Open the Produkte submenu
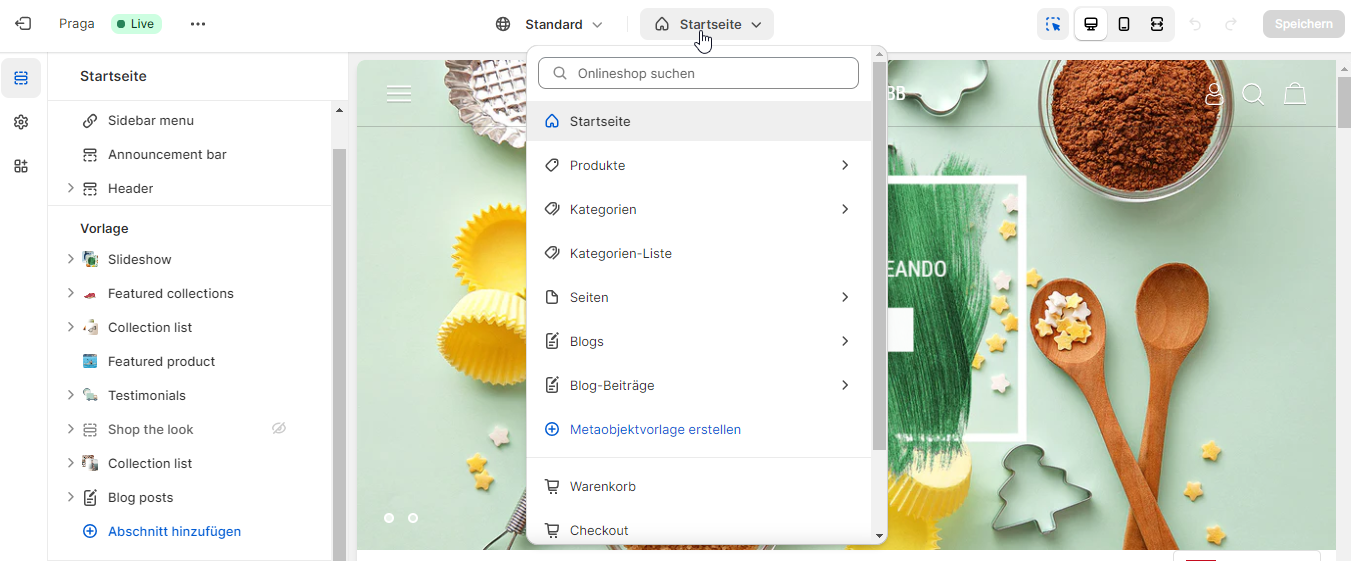This screenshot has height=561, width=1351. click(x=698, y=165)
